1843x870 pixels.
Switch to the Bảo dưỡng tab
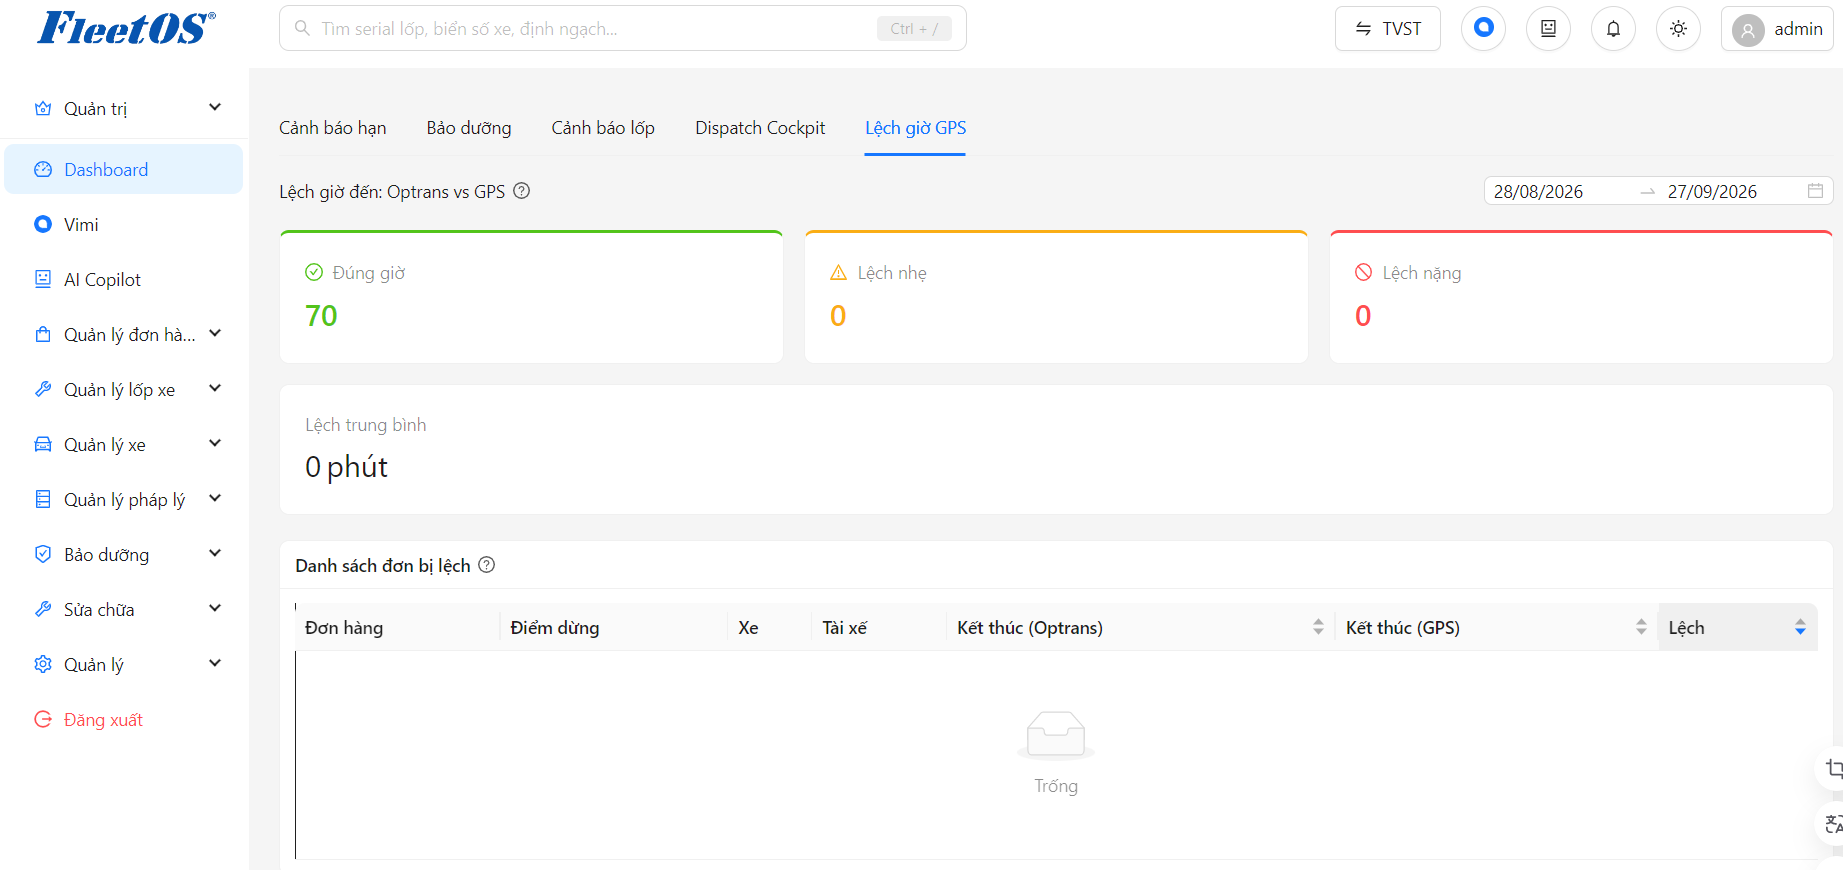click(x=469, y=128)
